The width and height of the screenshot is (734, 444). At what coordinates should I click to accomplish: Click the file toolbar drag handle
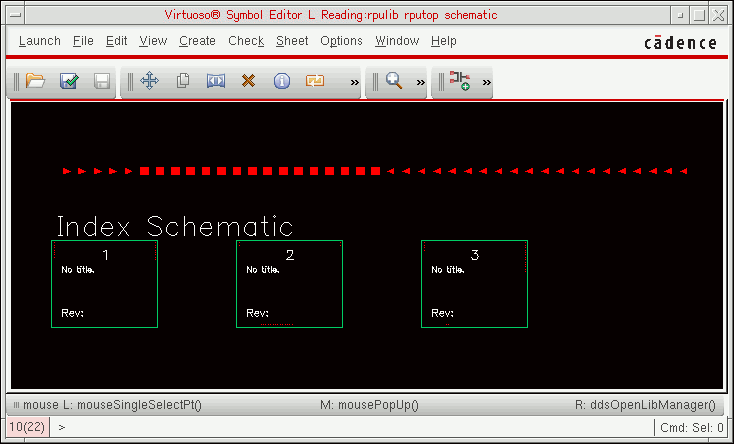tap(16, 82)
